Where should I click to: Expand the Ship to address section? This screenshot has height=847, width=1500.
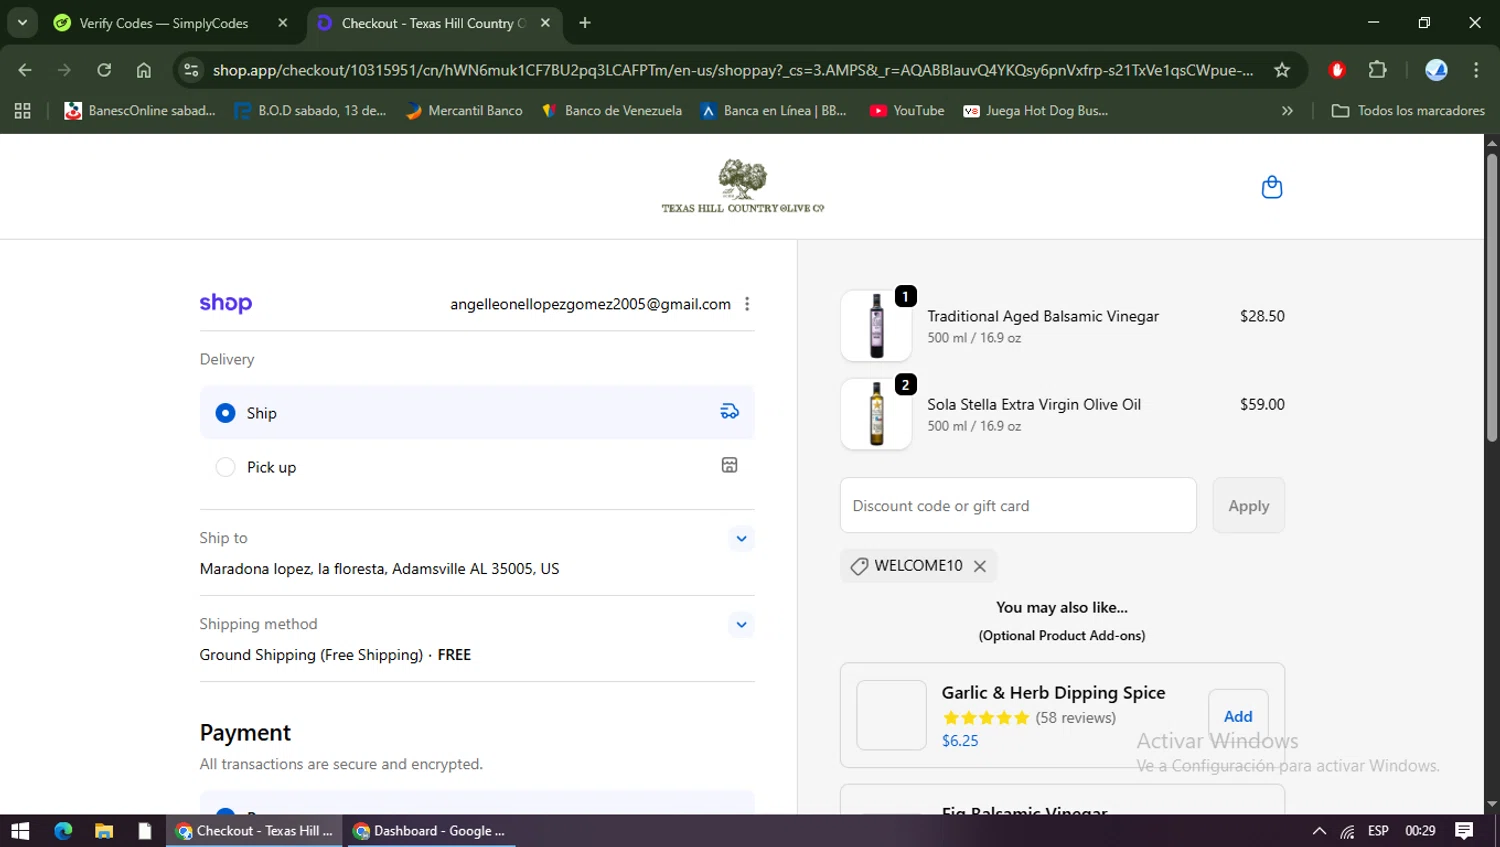tap(741, 538)
